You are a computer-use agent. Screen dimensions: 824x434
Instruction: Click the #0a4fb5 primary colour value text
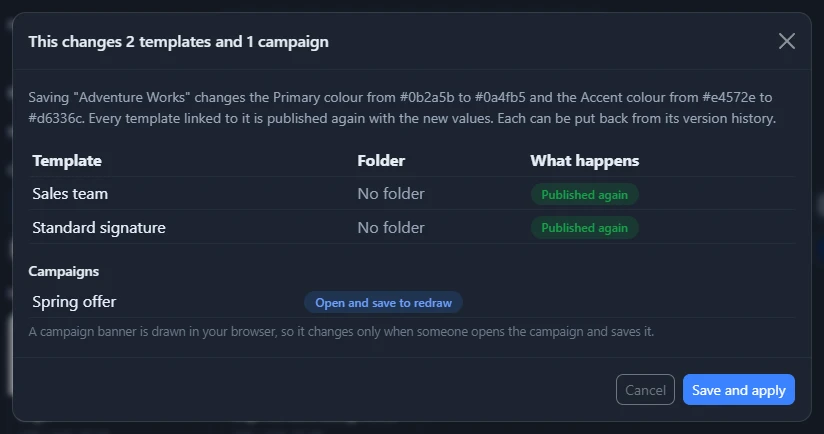coord(500,98)
